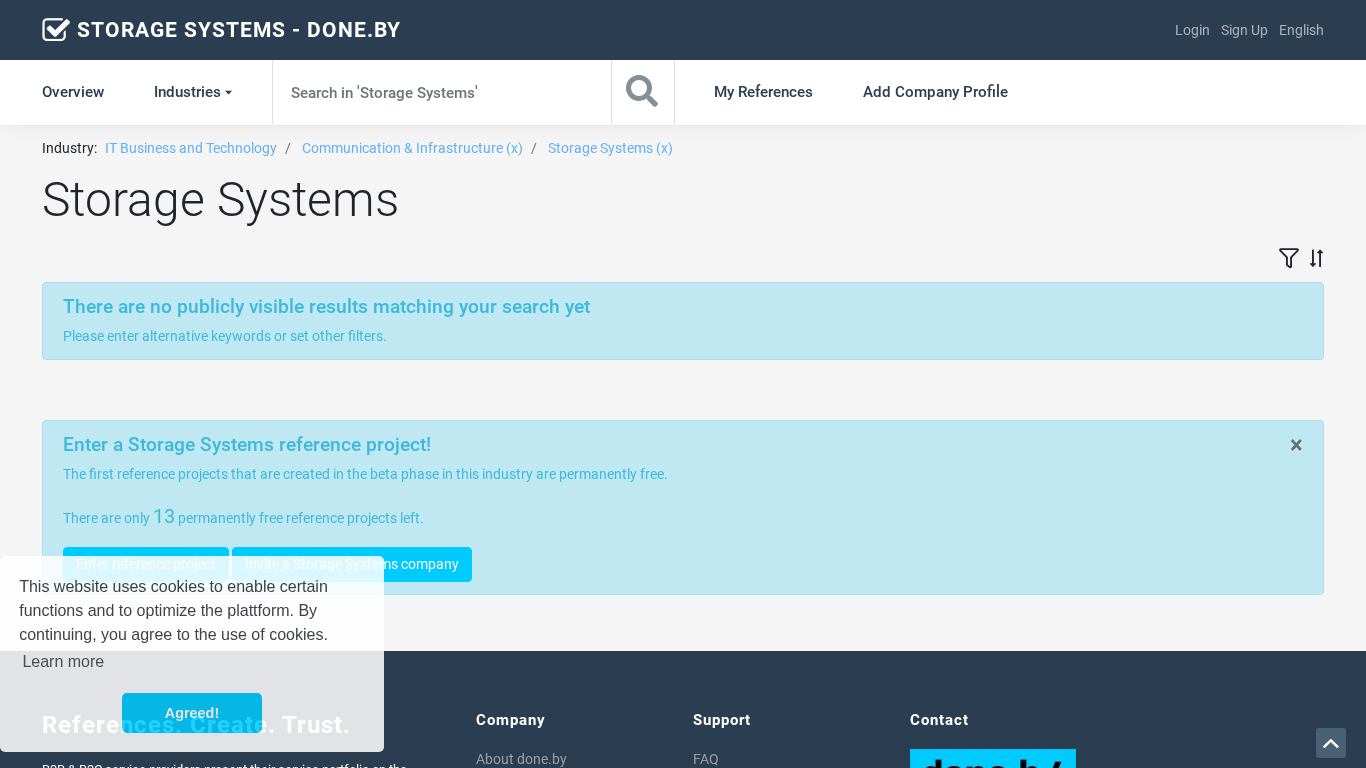Remove the Communication & Infrastructure filter breadcrumb
Image resolution: width=1366 pixels, height=768 pixels.
click(412, 148)
